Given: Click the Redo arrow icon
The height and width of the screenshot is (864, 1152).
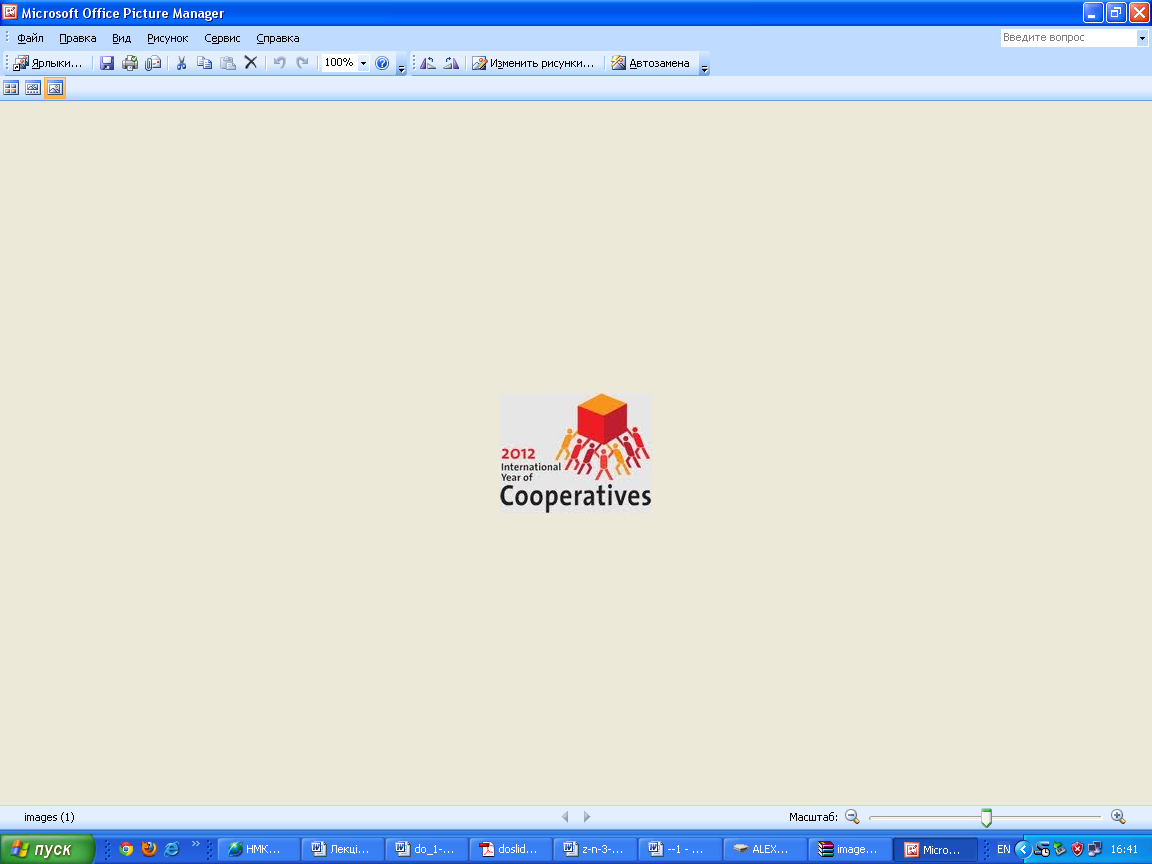Looking at the screenshot, I should (x=302, y=63).
